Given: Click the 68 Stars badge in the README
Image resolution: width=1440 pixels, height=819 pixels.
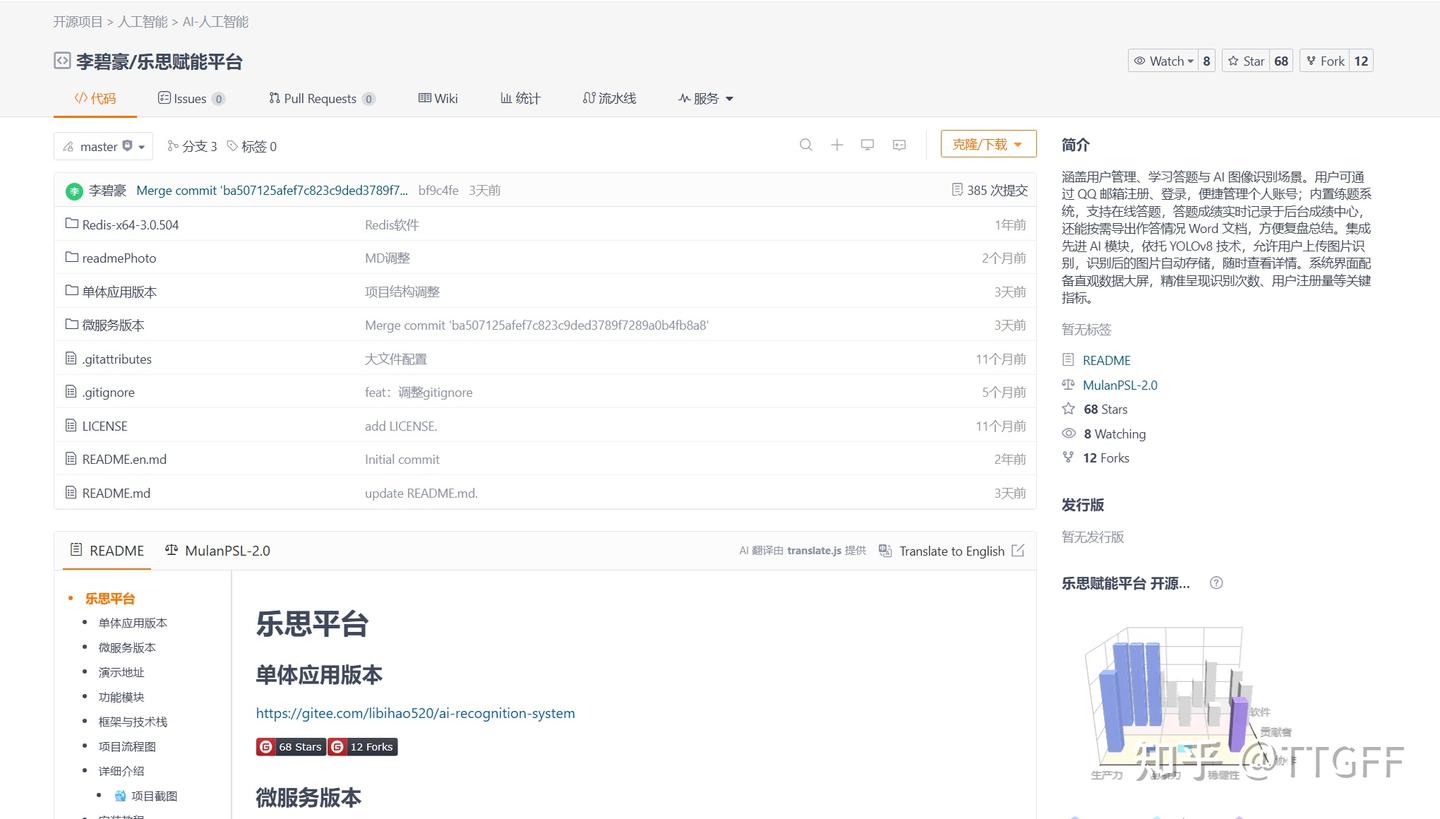Looking at the screenshot, I should pyautogui.click(x=290, y=746).
